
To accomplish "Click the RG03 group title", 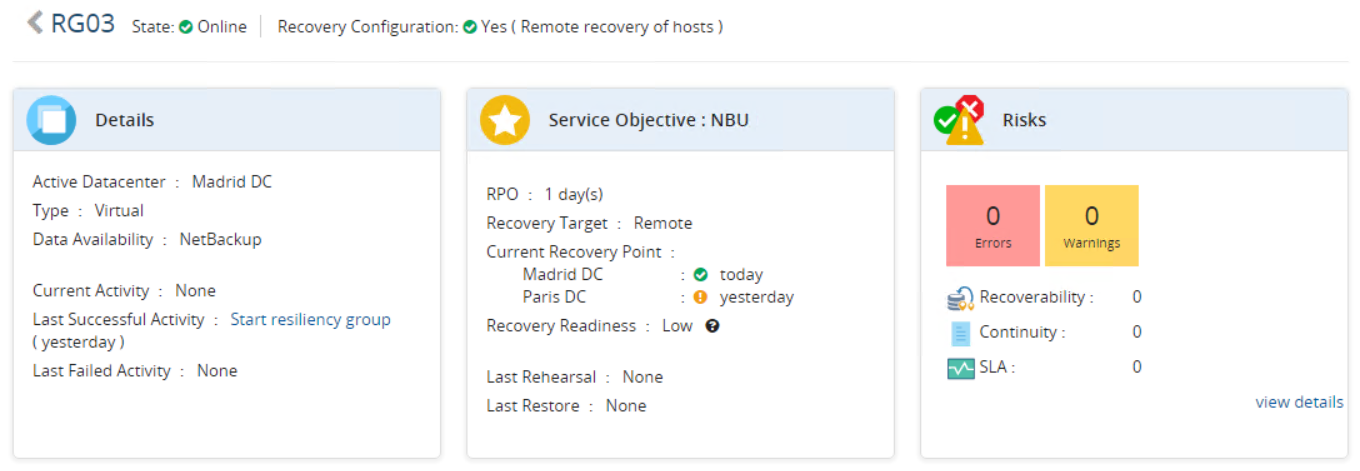I will click(x=83, y=24).
